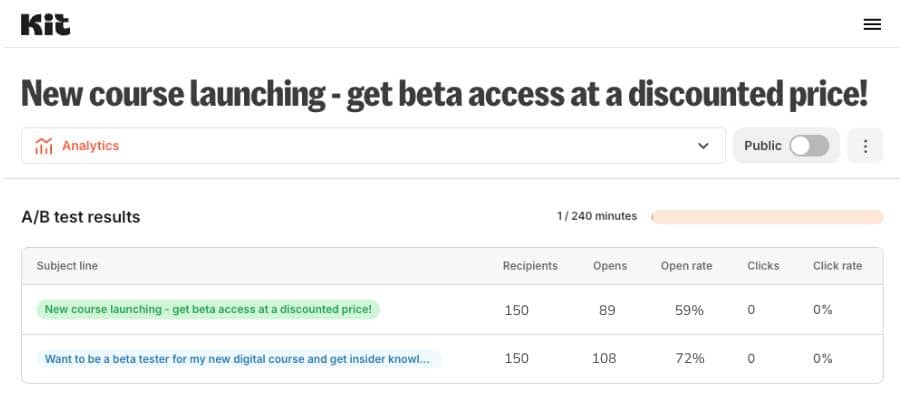Click the 72% open rate value
Screen dimensions: 900x400
[689, 359]
